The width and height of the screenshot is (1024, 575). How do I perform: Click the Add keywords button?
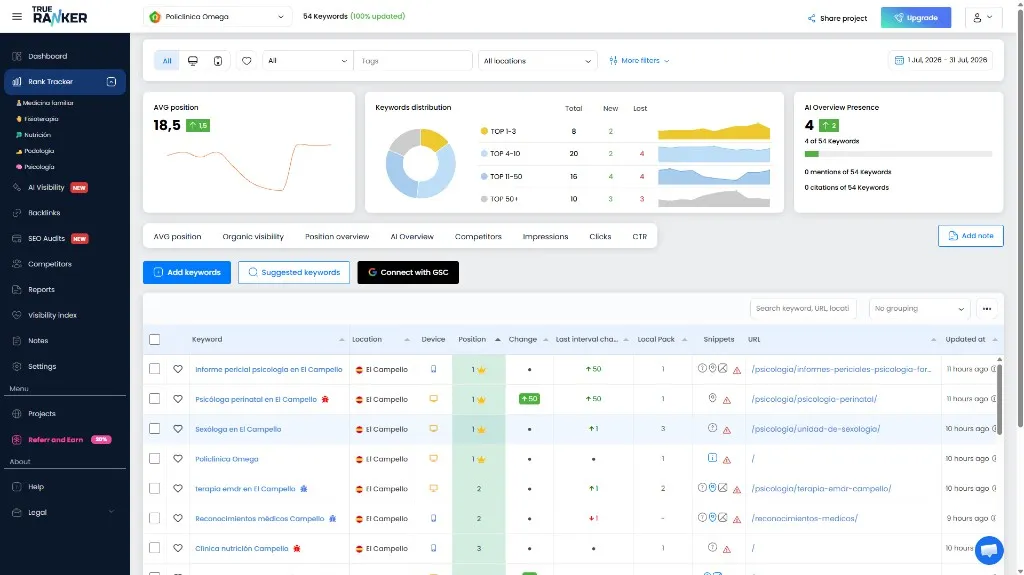coord(187,272)
